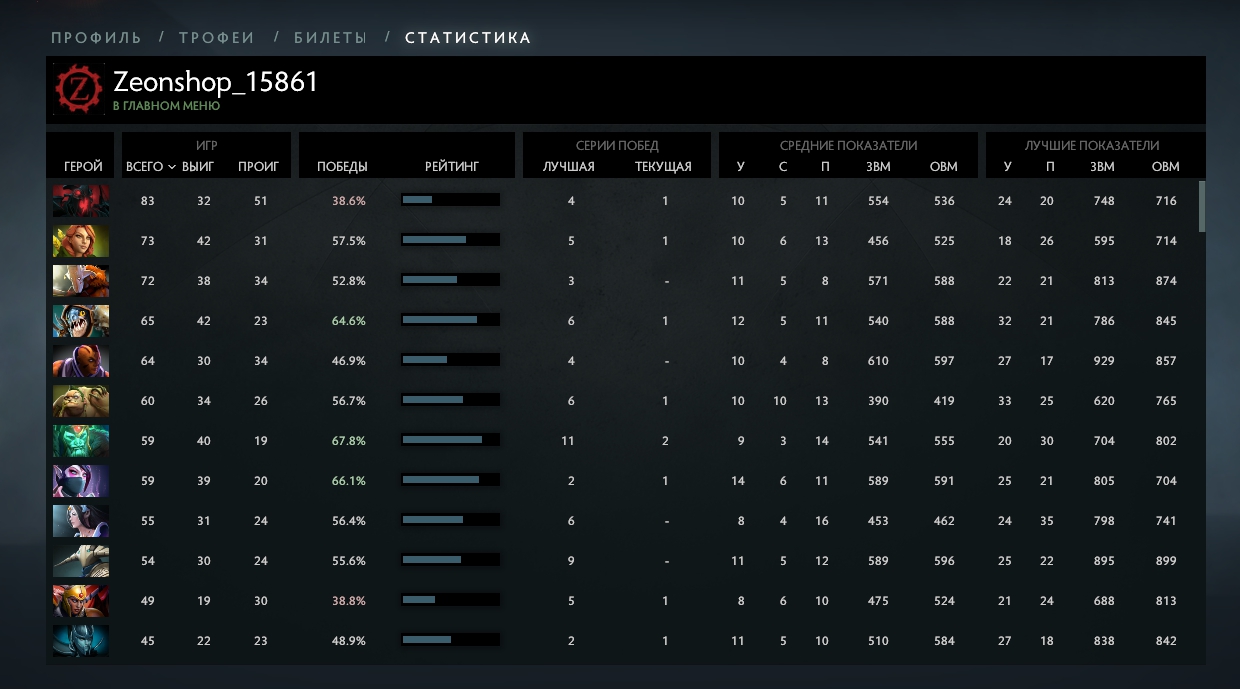Toggle the sort arrow next to ВСЕГО
This screenshot has width=1240, height=689.
(172, 167)
